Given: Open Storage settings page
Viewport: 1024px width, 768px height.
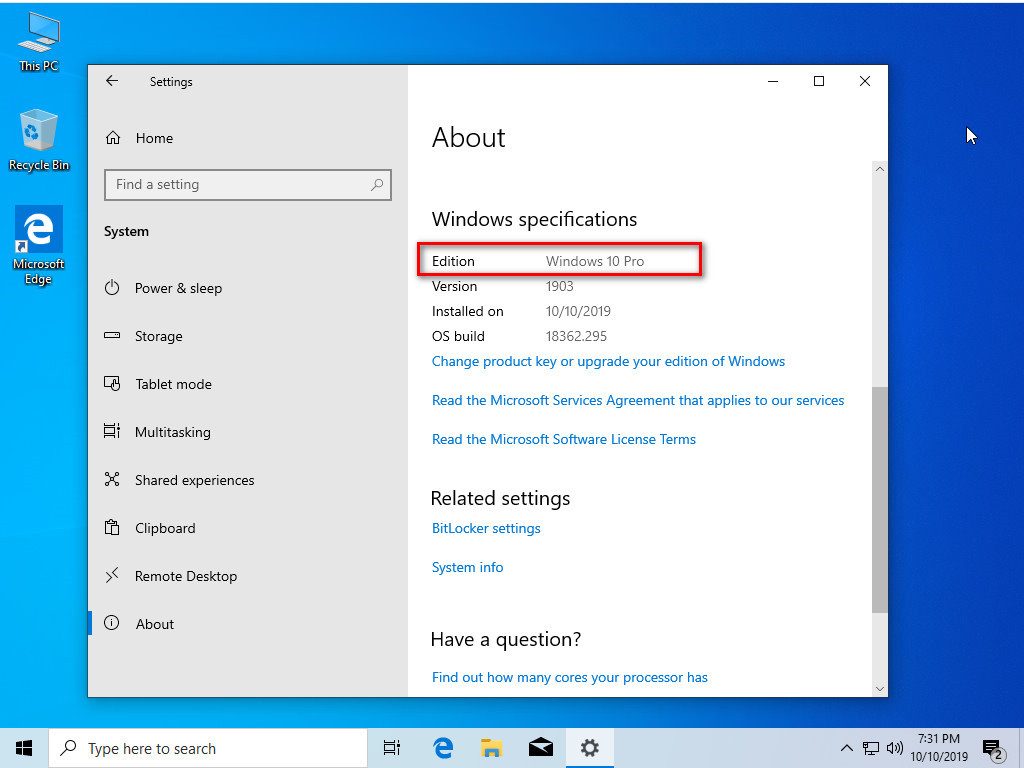Looking at the screenshot, I should click(x=144, y=336).
